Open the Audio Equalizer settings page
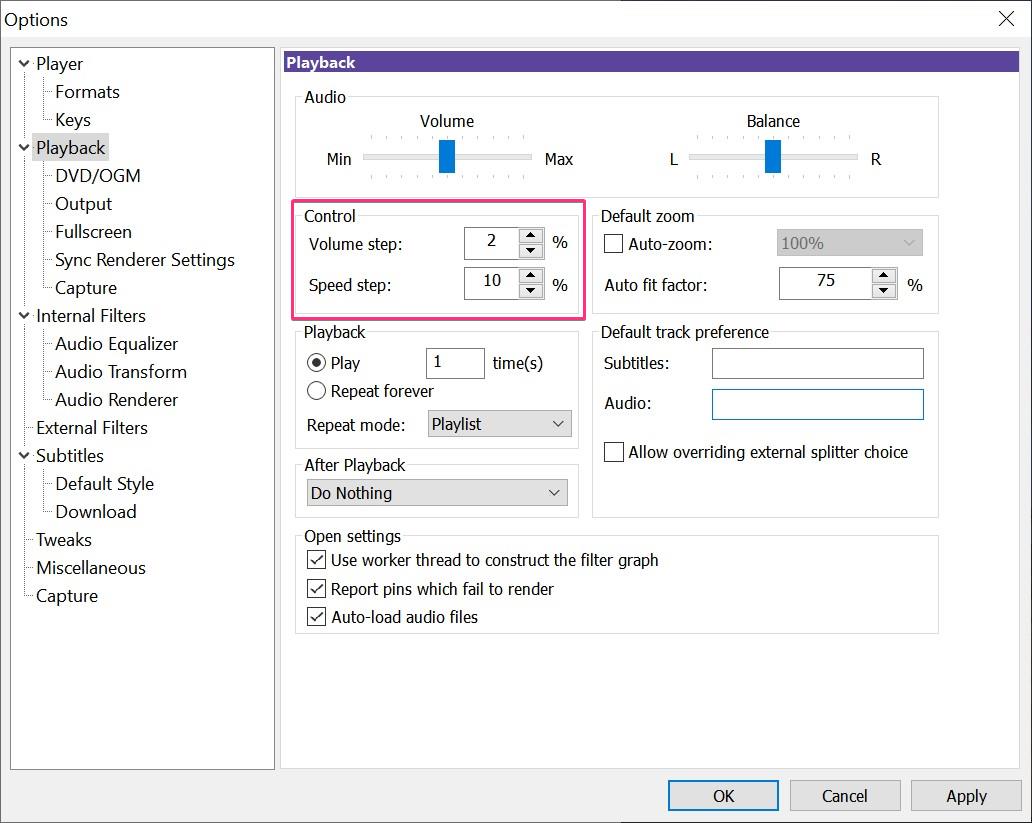Screen dimensions: 1032x823 [117, 343]
